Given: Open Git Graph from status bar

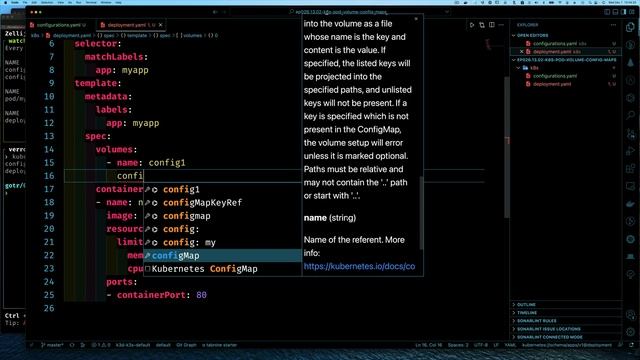Looking at the screenshot, I should (186, 345).
